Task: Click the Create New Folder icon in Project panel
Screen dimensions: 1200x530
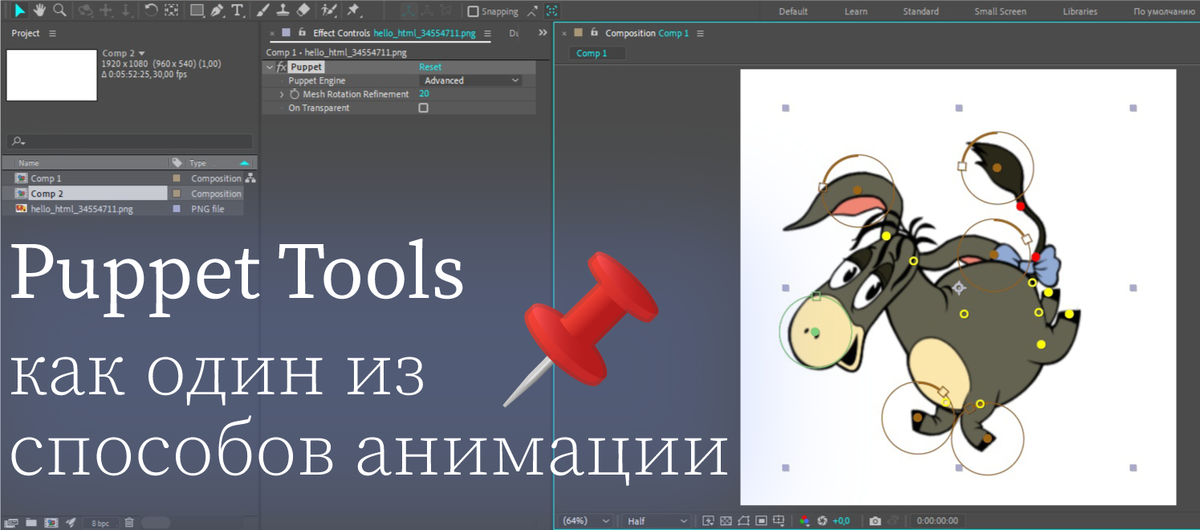Action: 31,522
